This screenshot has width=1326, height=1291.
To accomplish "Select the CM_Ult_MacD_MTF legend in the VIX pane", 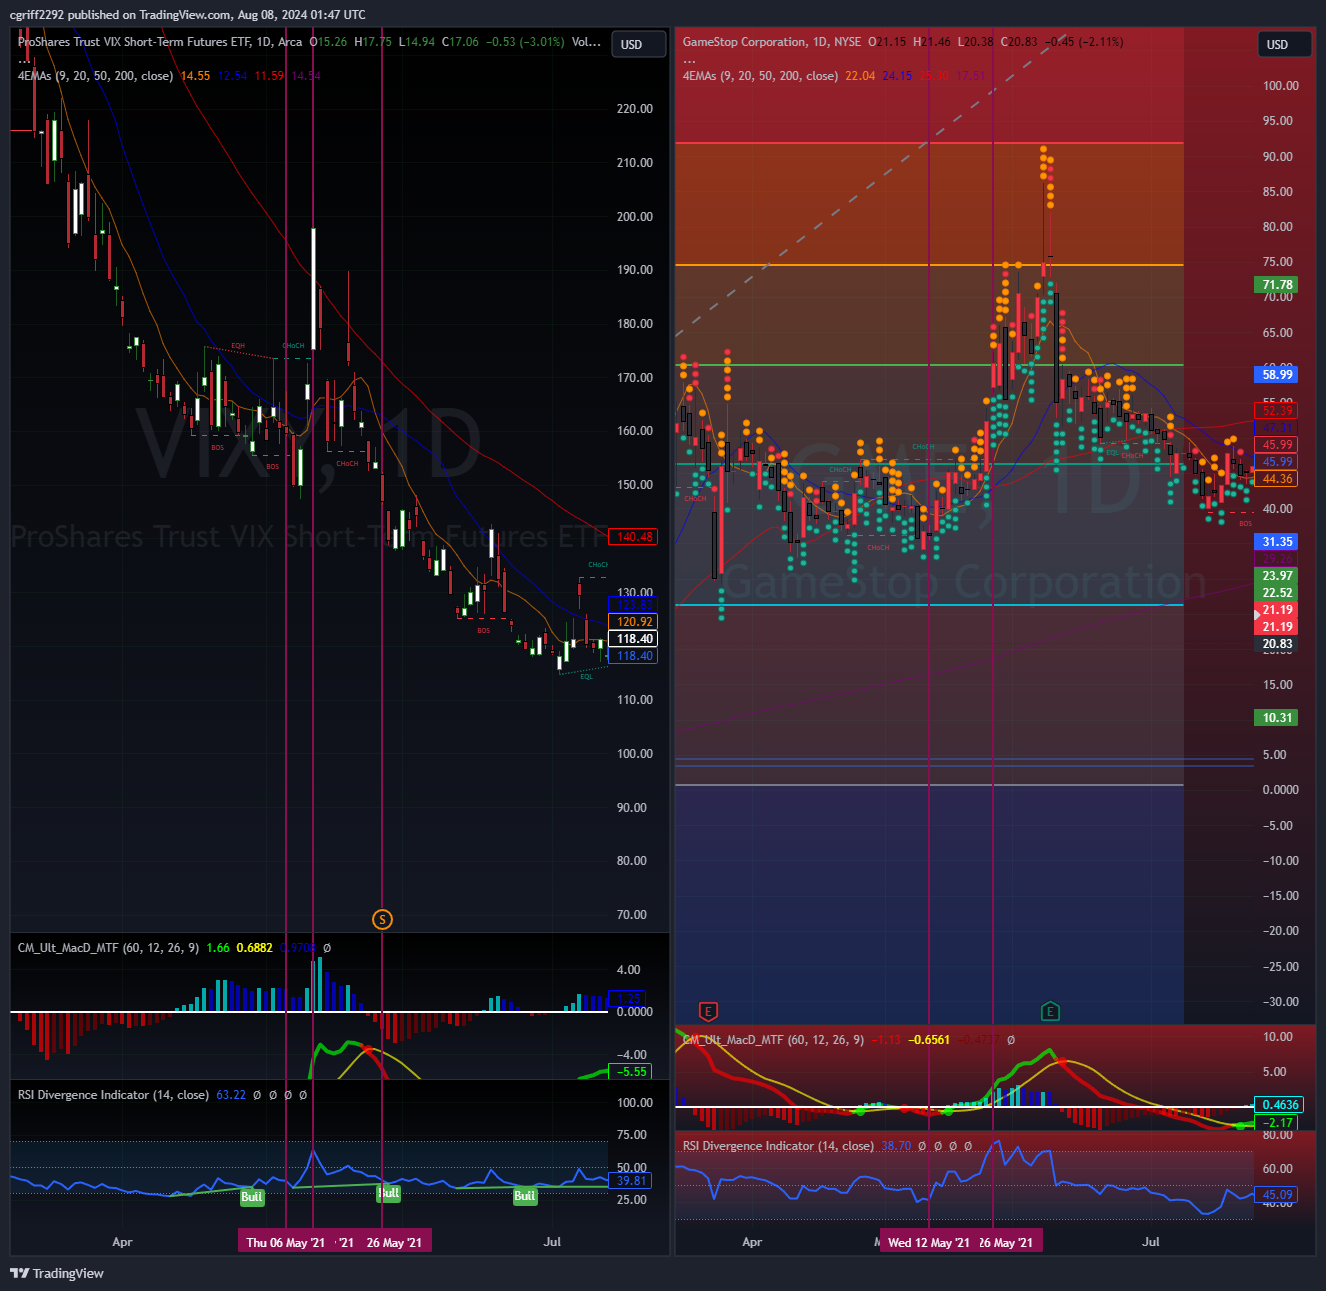I will [108, 948].
